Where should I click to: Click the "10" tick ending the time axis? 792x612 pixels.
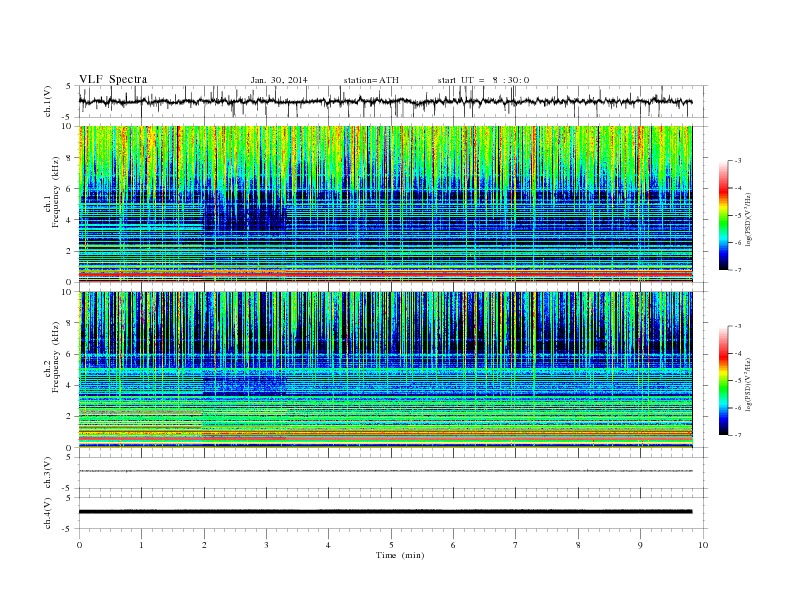tap(703, 545)
